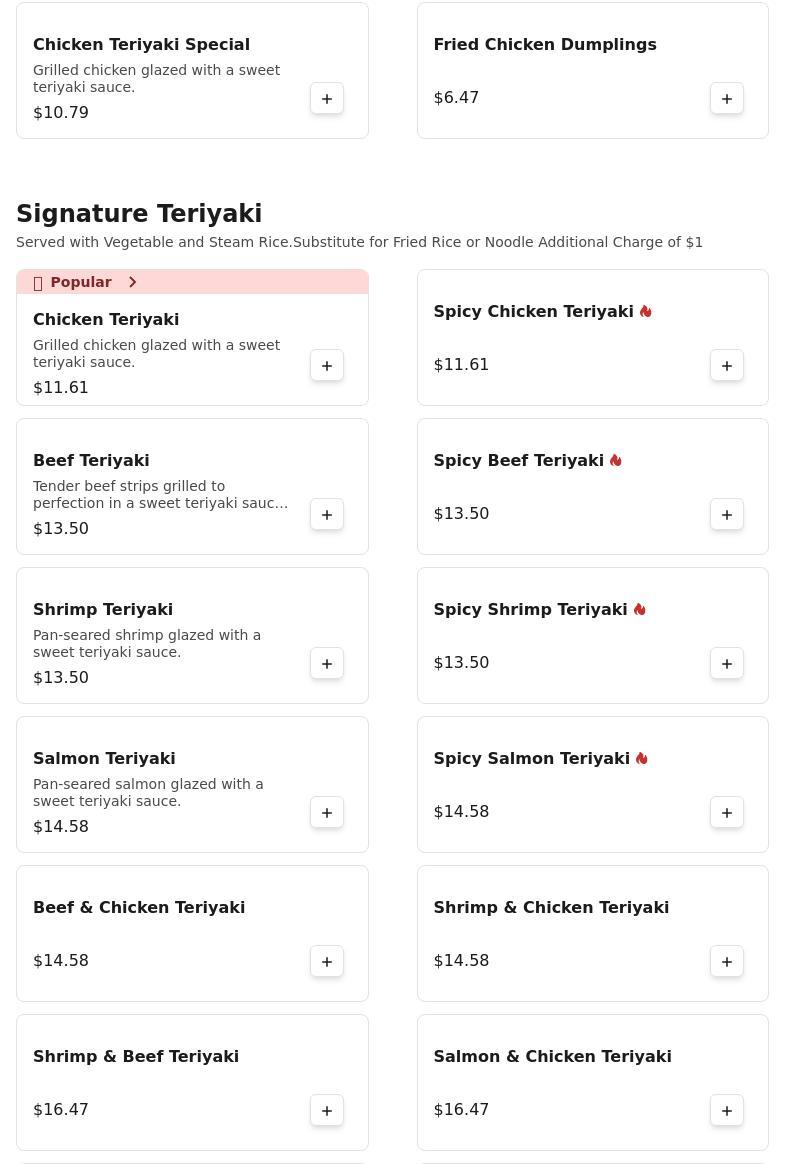This screenshot has height=1164, width=785.
Task: Add Salmon & Chicken Teriyaki via plus
Action: pos(727,1111)
